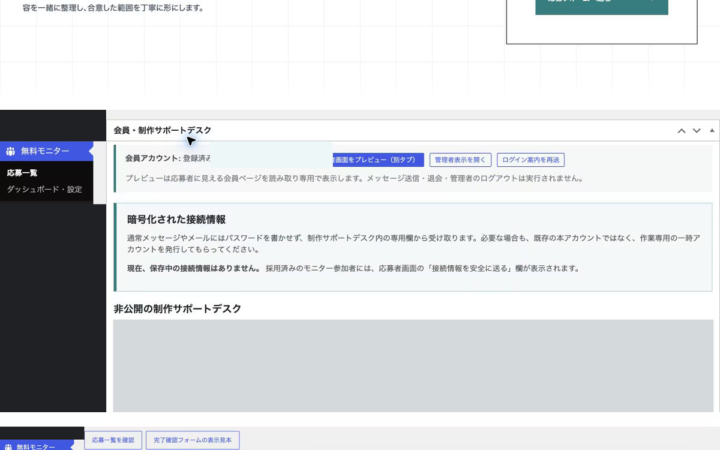Click 管理者表示を開く button
The height and width of the screenshot is (450, 720).
coord(460,160)
